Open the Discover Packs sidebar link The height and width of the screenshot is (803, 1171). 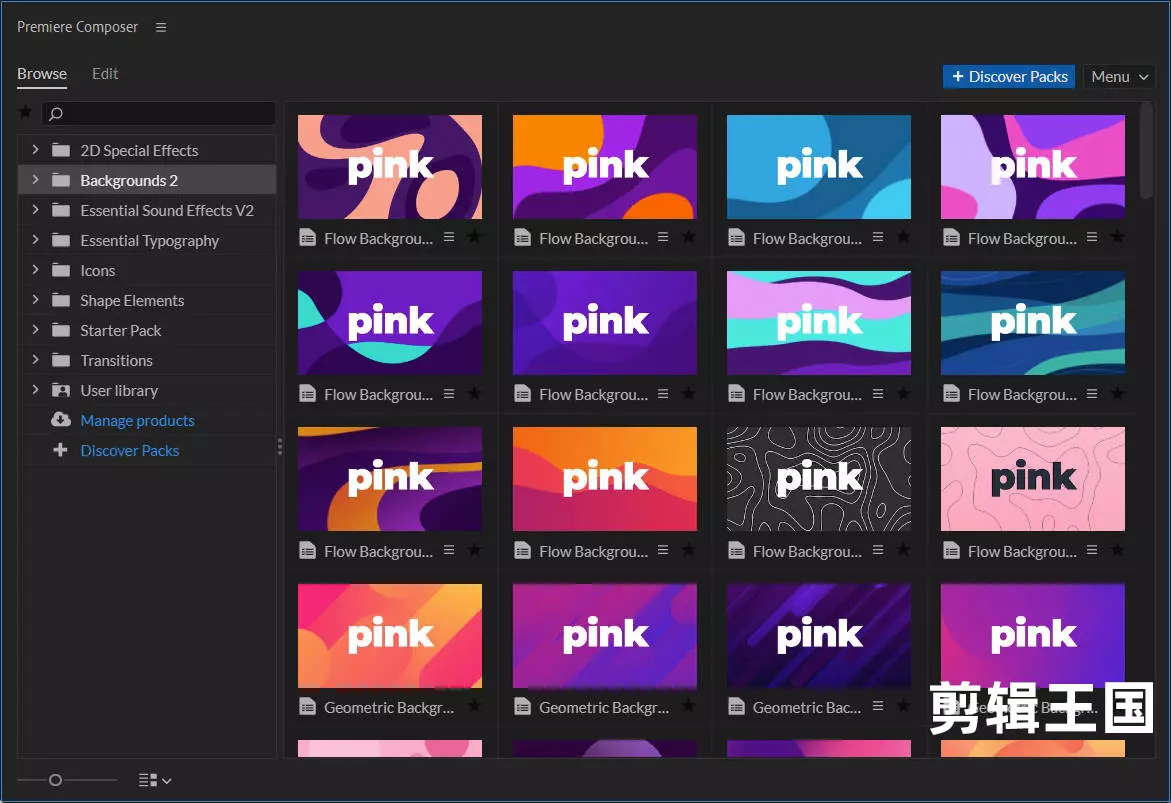point(130,450)
